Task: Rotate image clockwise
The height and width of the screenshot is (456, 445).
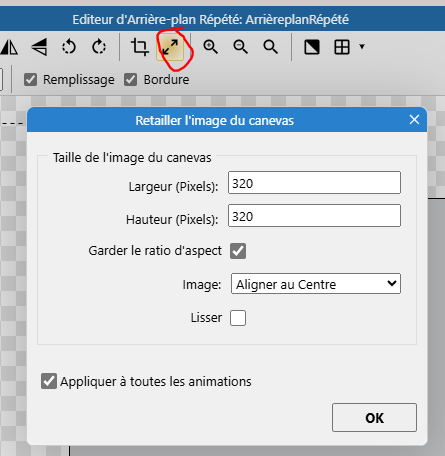Action: coord(99,47)
